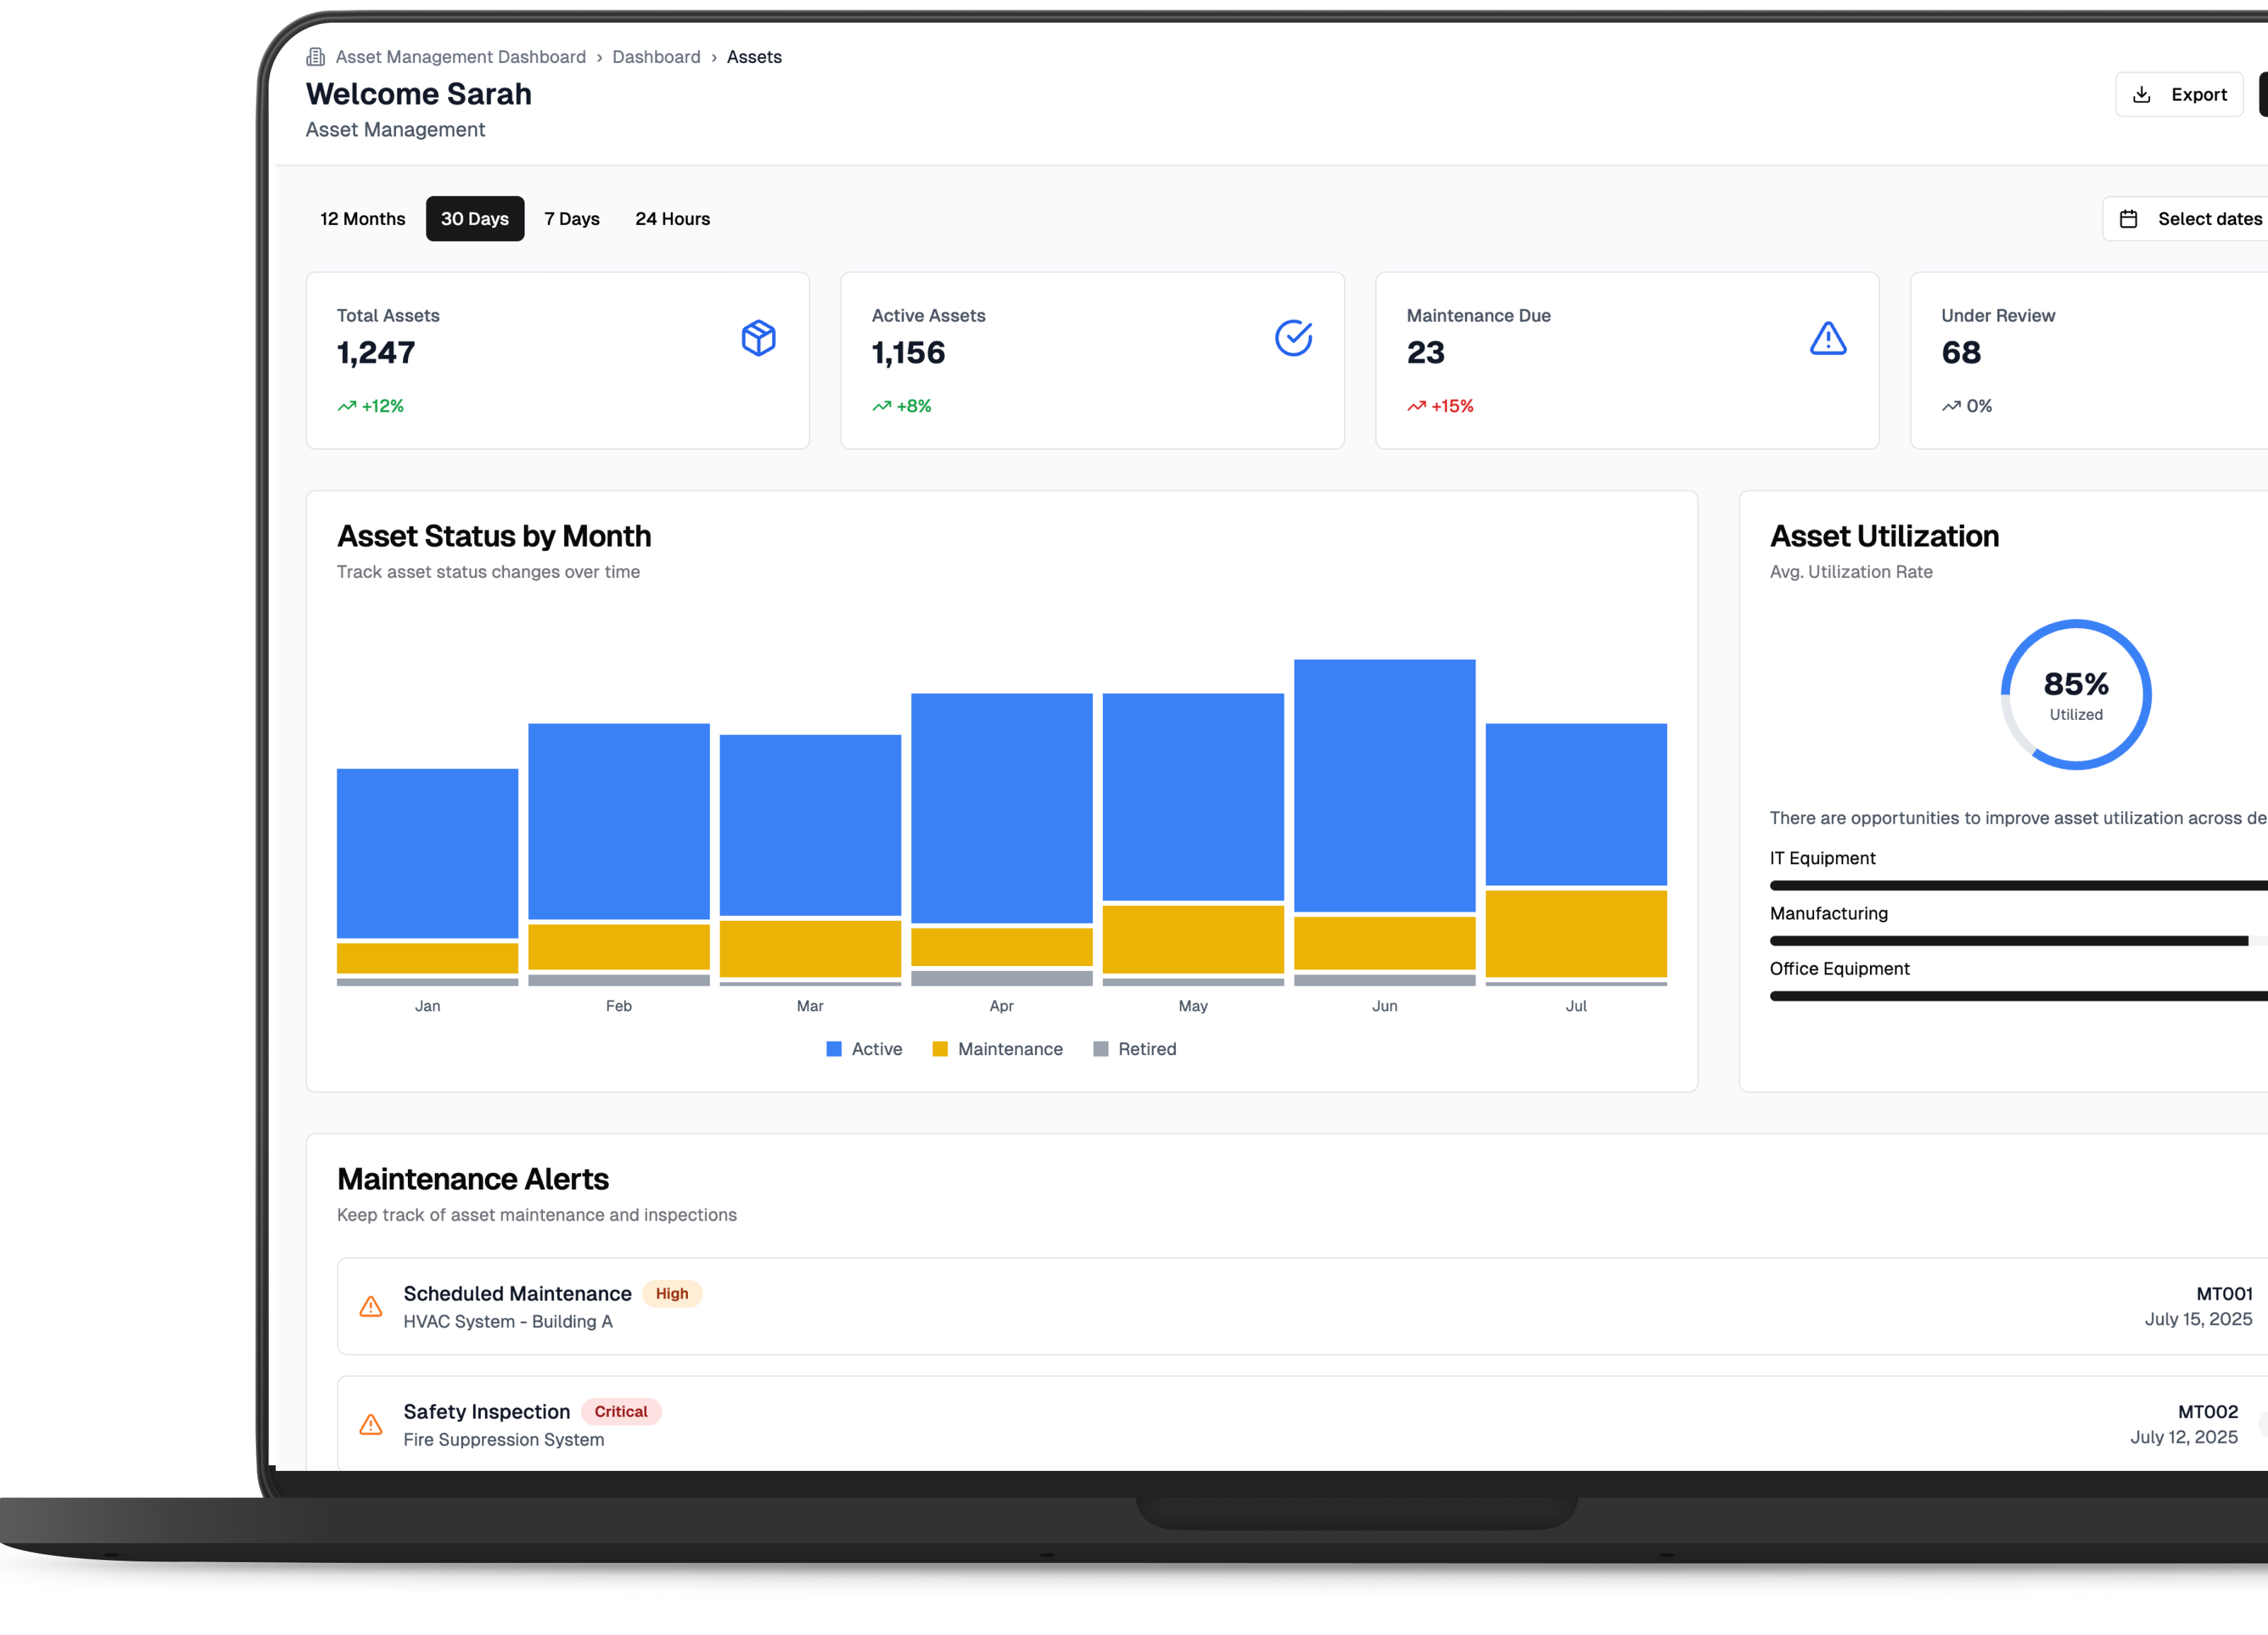This screenshot has height=1635, width=2268.
Task: Toggle the Maintenance series in the chart legend
Action: 997,1049
